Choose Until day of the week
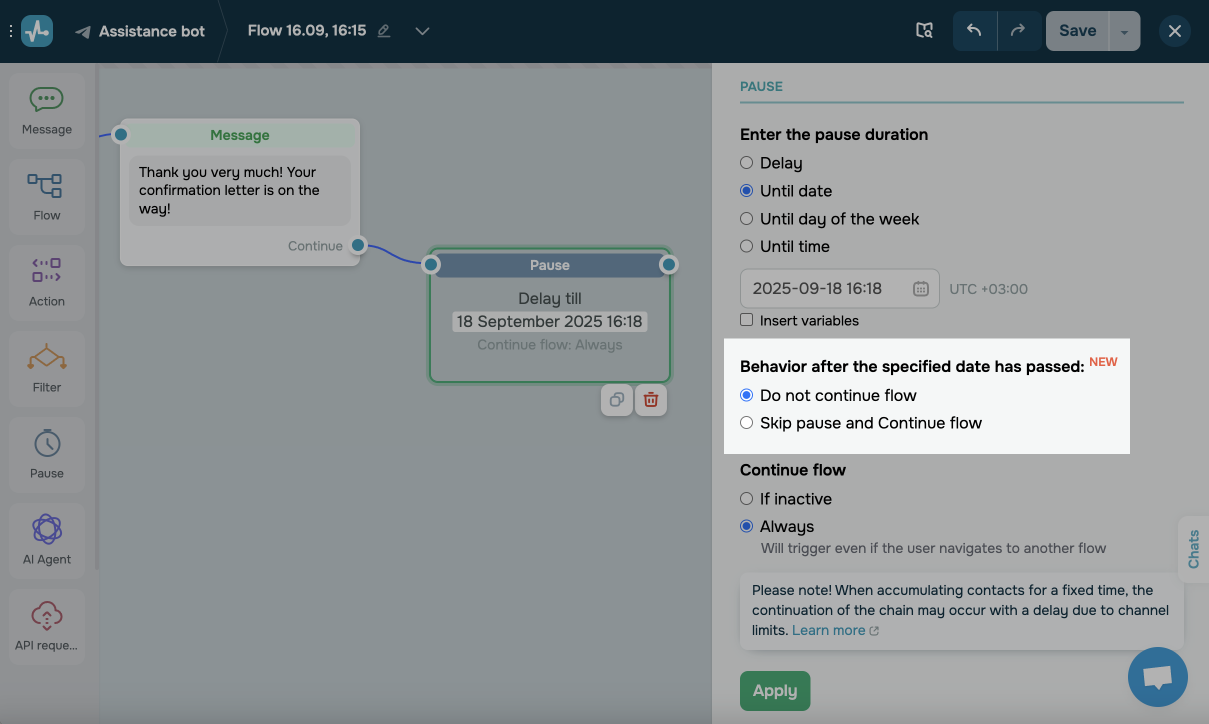The height and width of the screenshot is (724, 1209). tap(746, 219)
